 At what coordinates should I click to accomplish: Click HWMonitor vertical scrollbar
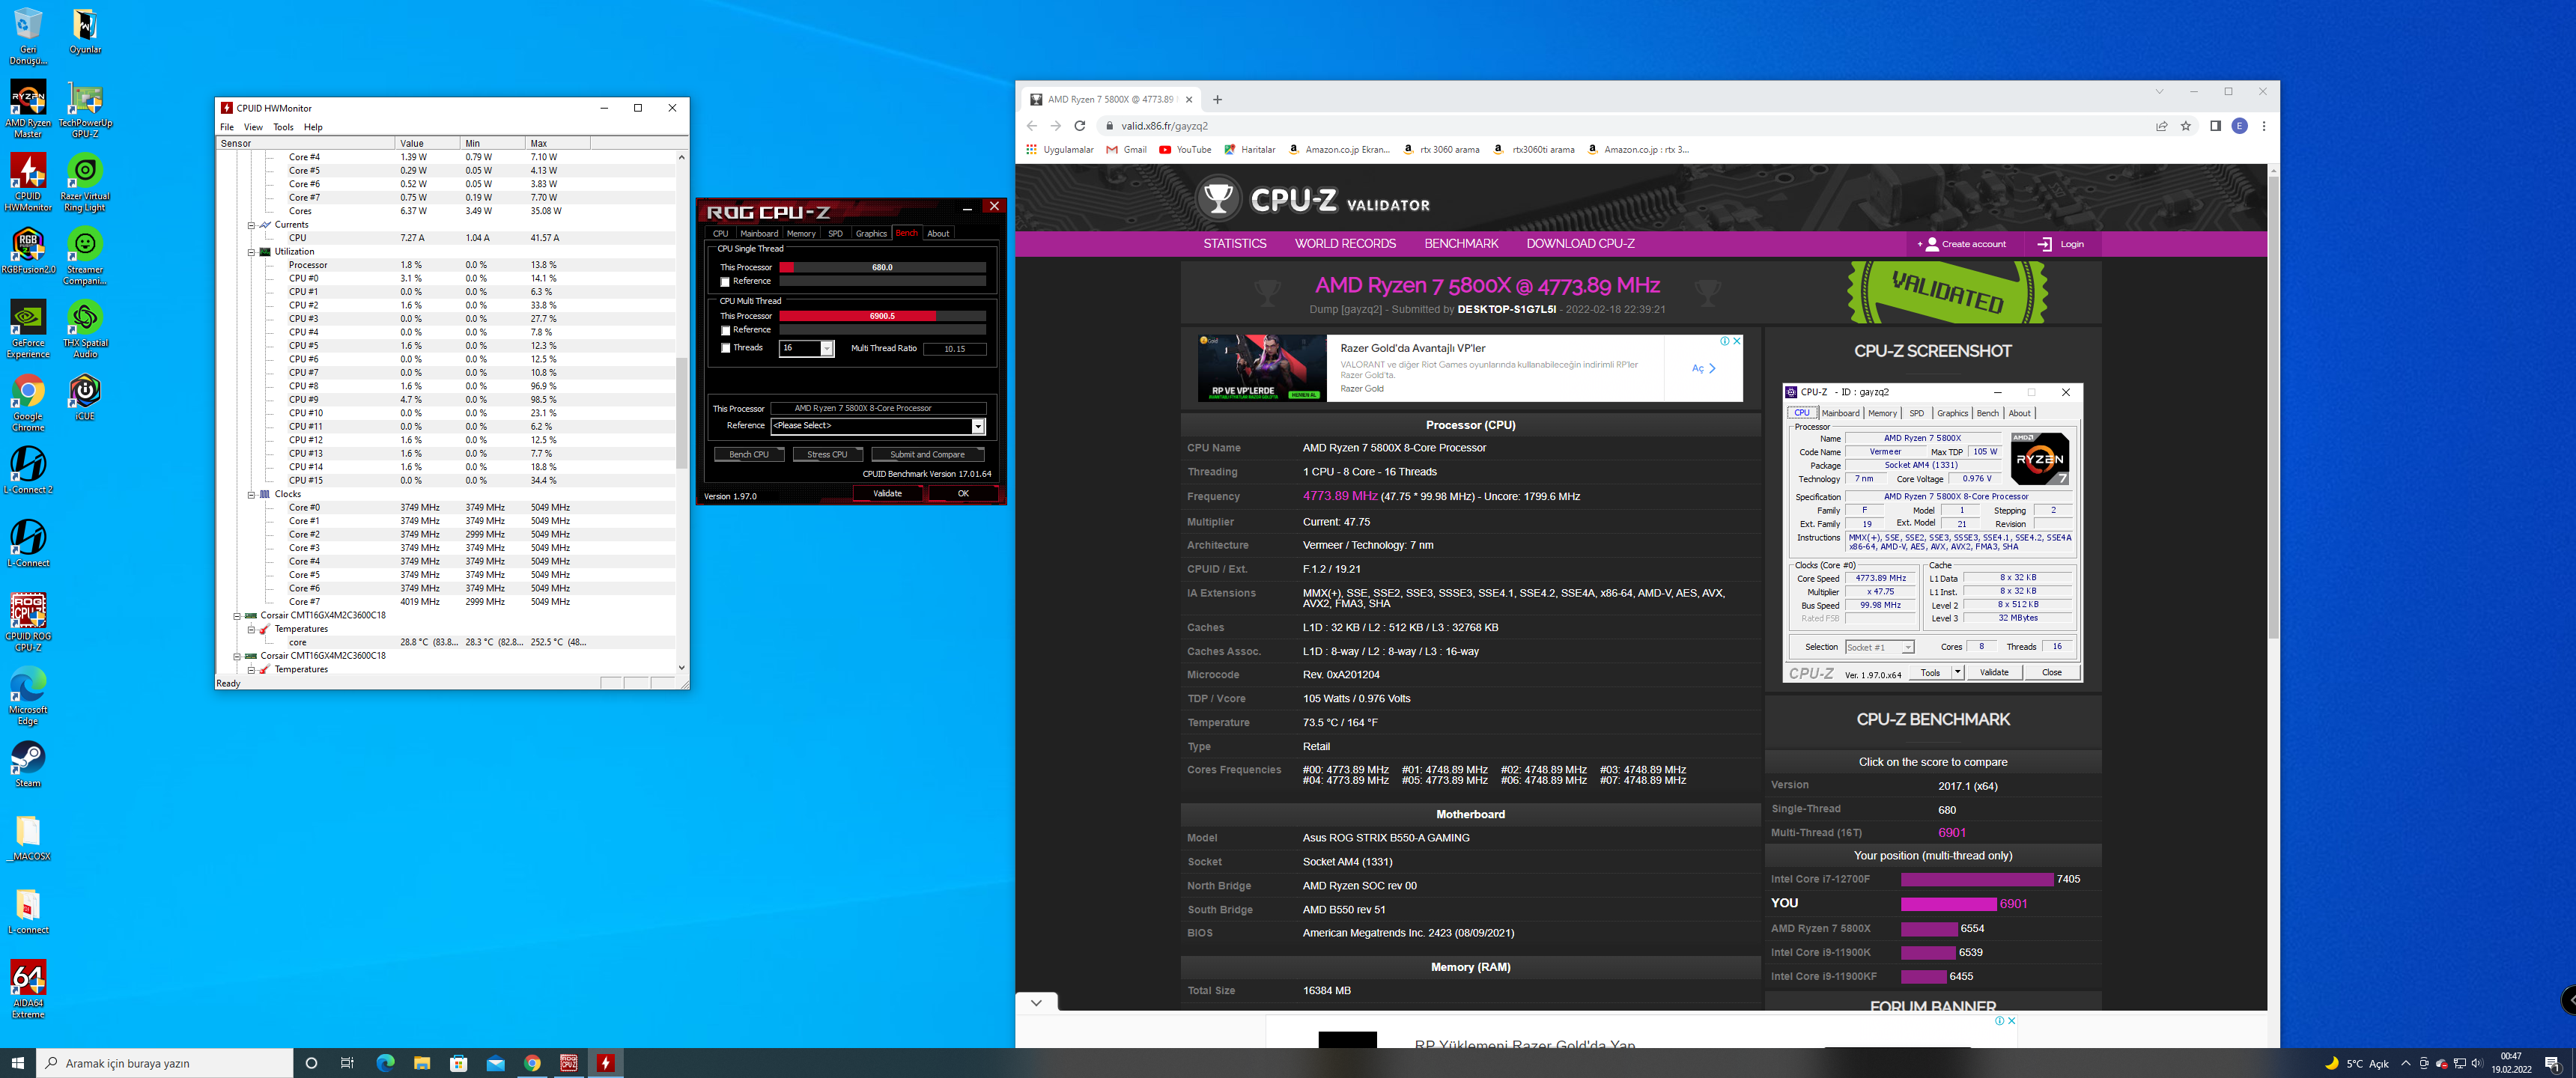(682, 413)
